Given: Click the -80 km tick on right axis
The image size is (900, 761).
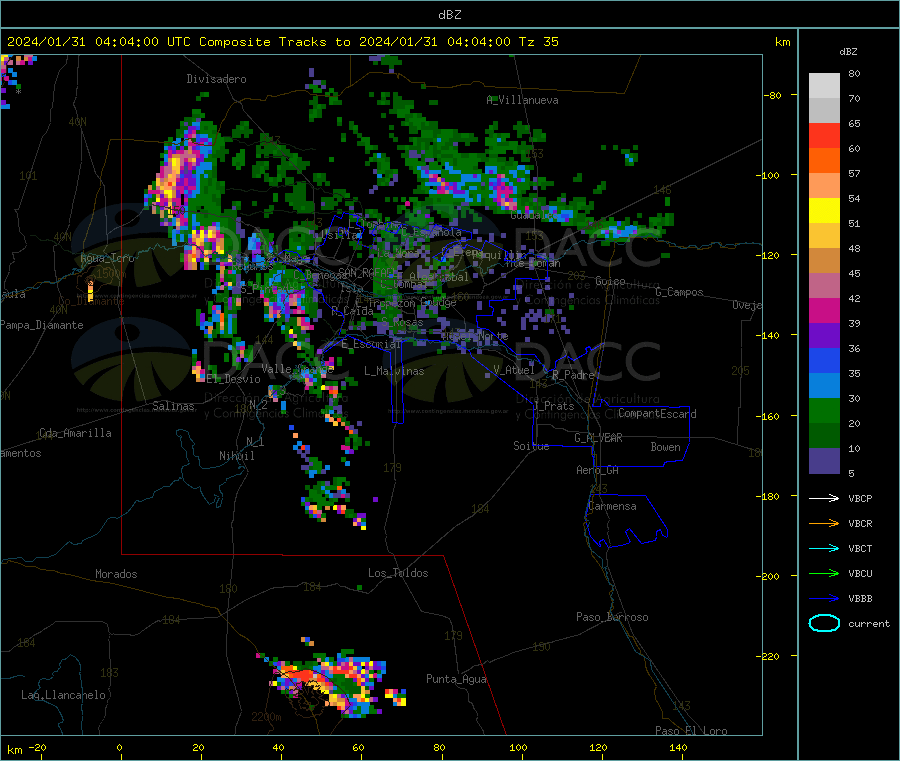Looking at the screenshot, I should [773, 95].
